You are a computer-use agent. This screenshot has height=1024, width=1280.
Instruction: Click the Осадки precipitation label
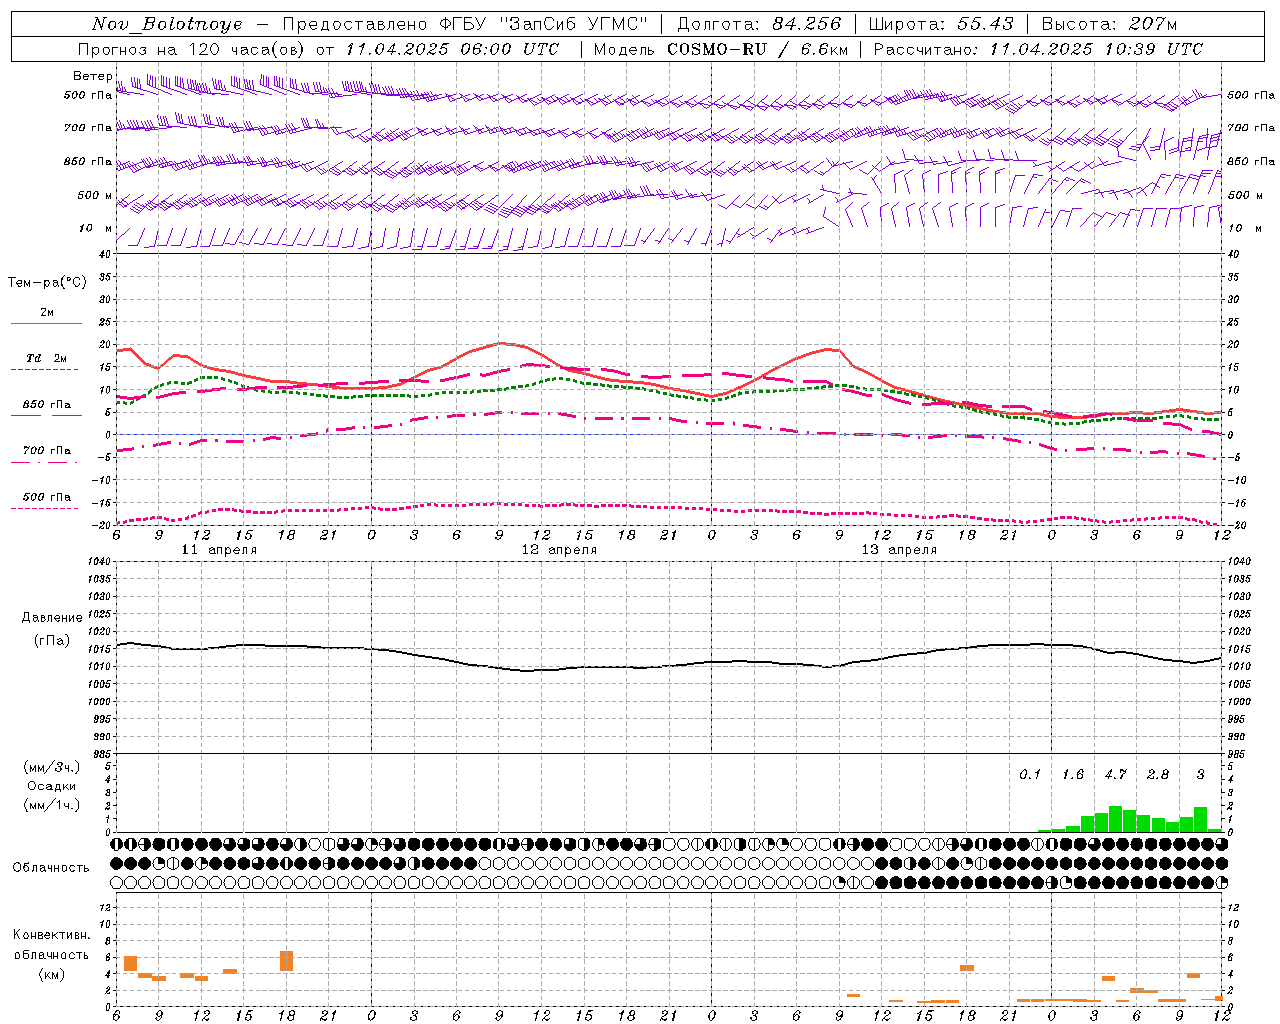click(52, 786)
